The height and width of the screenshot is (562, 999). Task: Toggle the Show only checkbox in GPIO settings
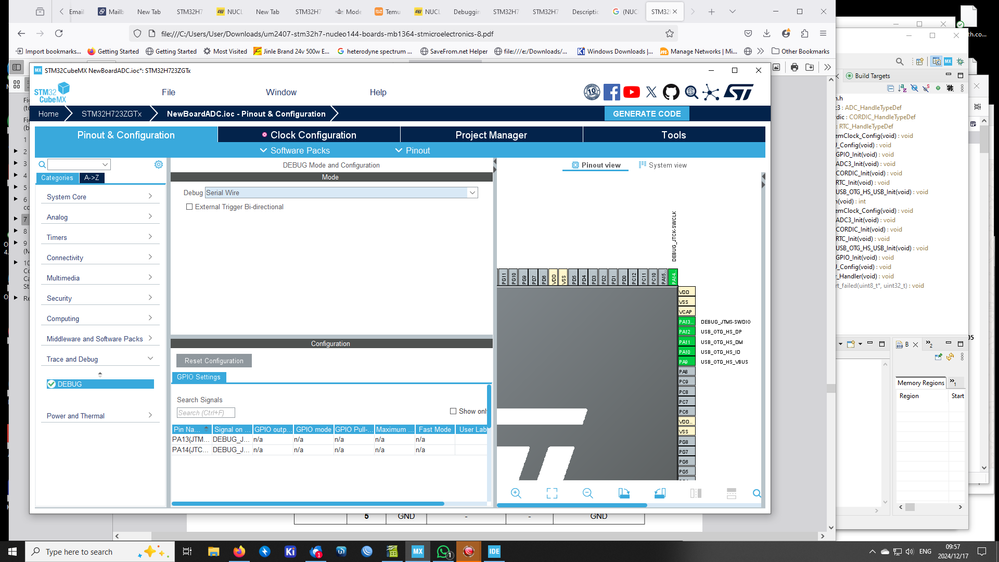click(x=453, y=411)
